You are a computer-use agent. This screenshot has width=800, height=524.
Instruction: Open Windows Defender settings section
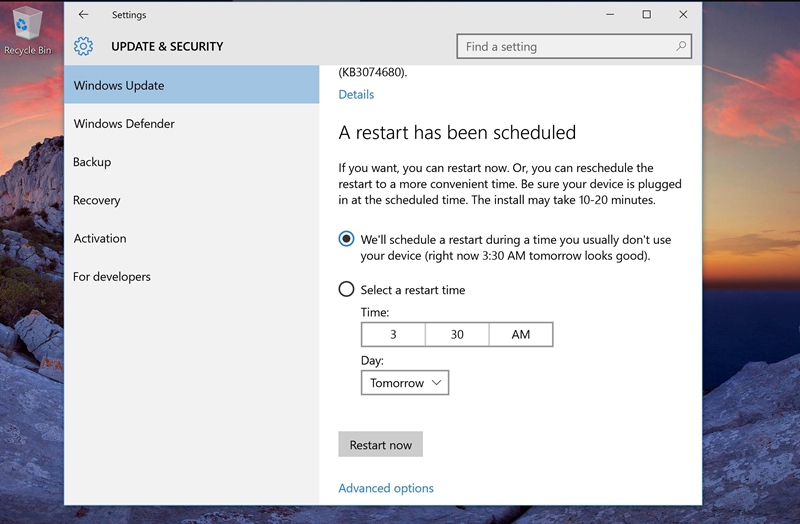(124, 124)
